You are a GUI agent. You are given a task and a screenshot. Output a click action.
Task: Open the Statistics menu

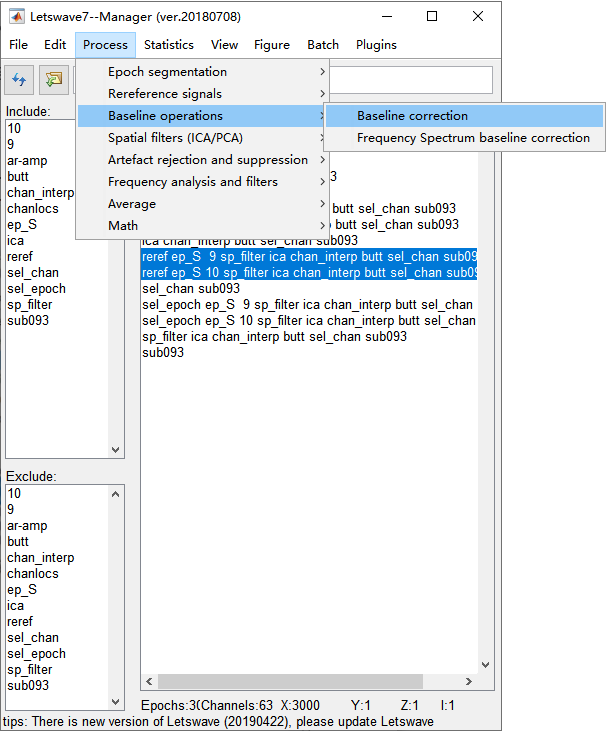(x=169, y=45)
